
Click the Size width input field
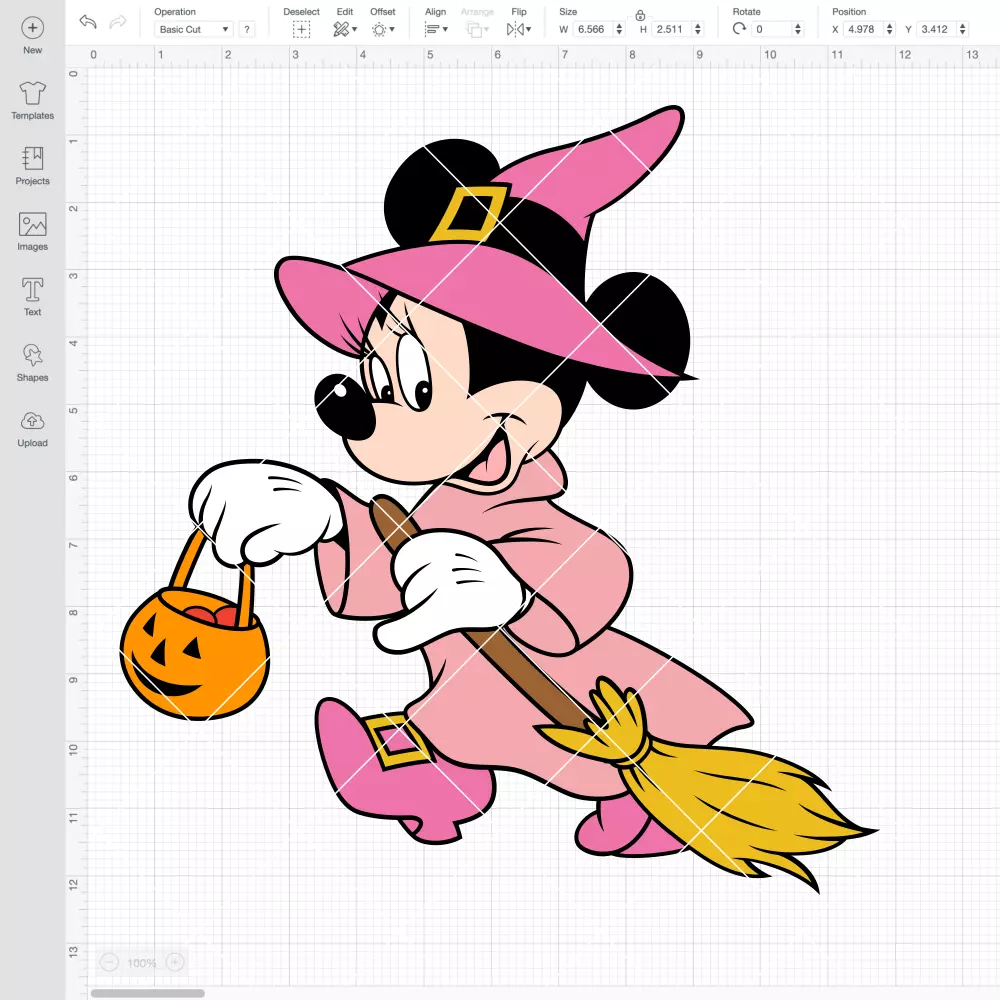click(x=592, y=29)
